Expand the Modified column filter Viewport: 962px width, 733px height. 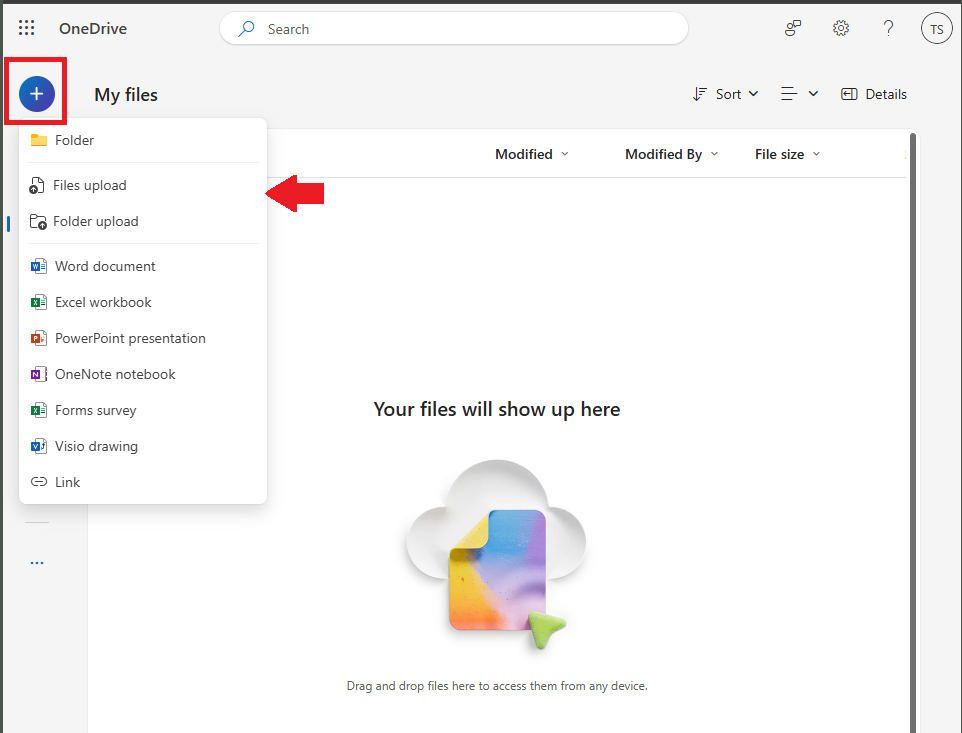click(x=532, y=154)
